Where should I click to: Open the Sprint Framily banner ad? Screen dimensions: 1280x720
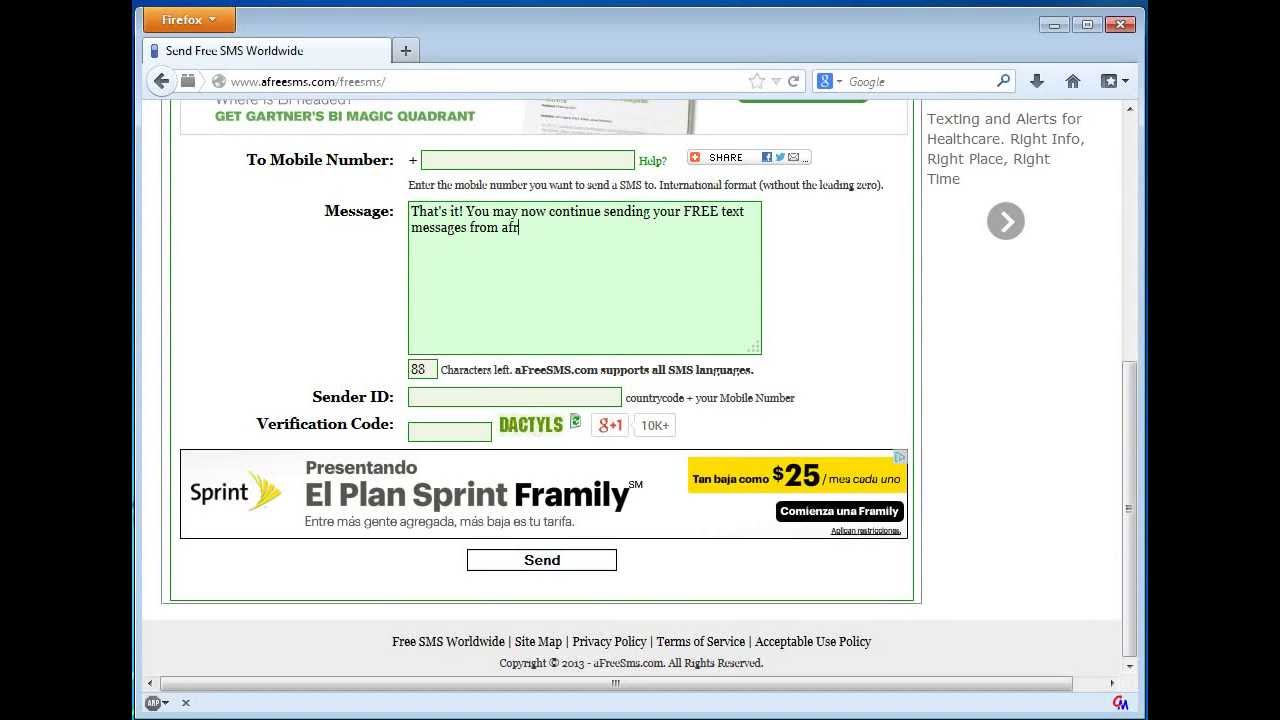click(x=543, y=494)
